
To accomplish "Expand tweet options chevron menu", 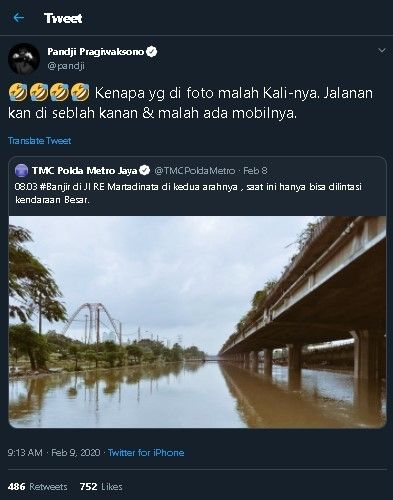I will coord(382,51).
